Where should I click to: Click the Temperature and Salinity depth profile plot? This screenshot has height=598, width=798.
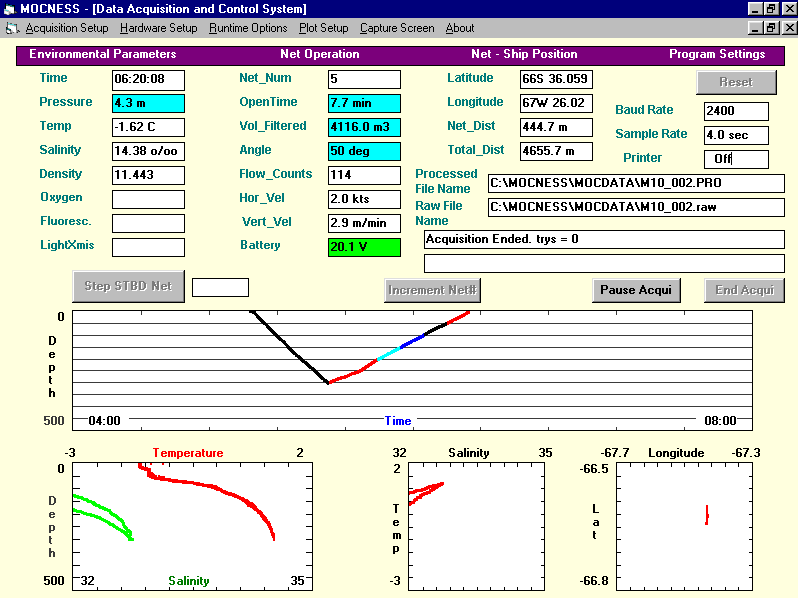pyautogui.click(x=192, y=527)
